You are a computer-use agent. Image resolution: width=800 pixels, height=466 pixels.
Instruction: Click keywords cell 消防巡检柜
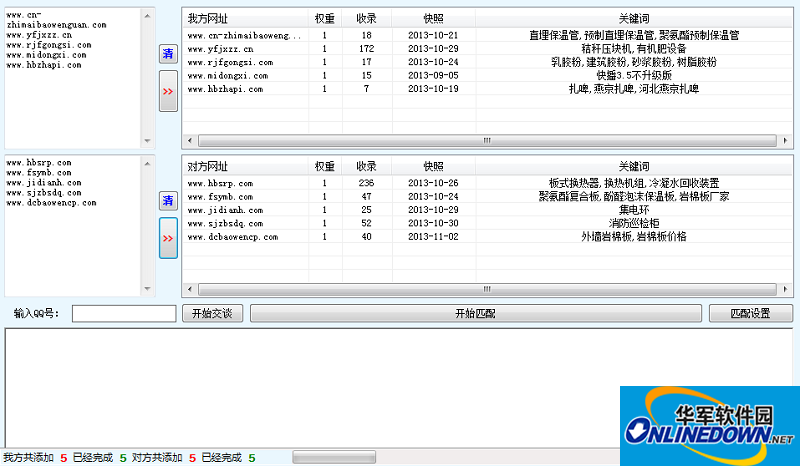[x=634, y=223]
